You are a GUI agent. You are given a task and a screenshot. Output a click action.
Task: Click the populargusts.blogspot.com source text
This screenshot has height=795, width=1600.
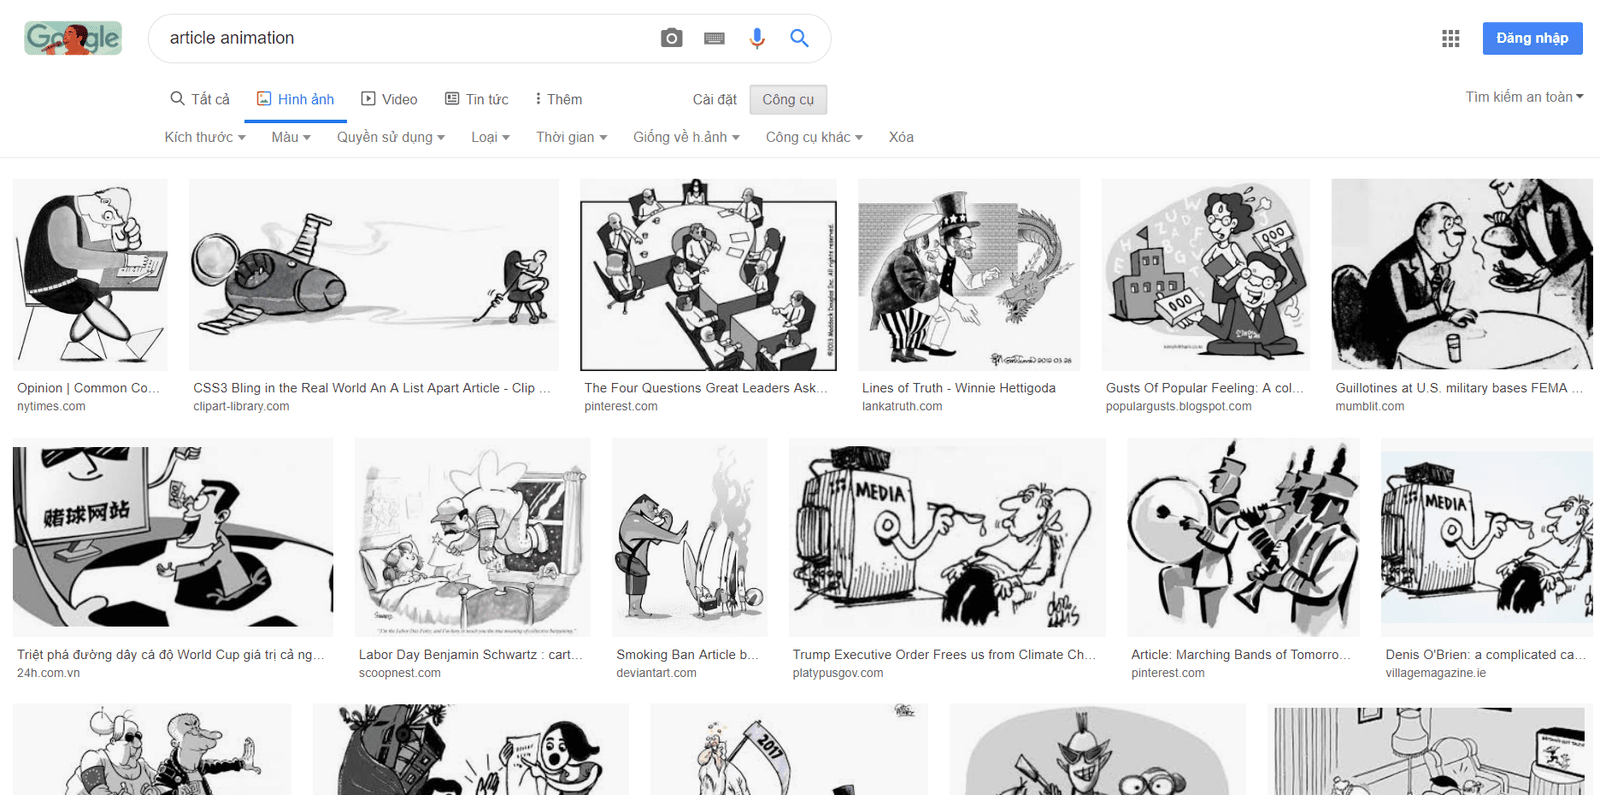[1179, 407]
